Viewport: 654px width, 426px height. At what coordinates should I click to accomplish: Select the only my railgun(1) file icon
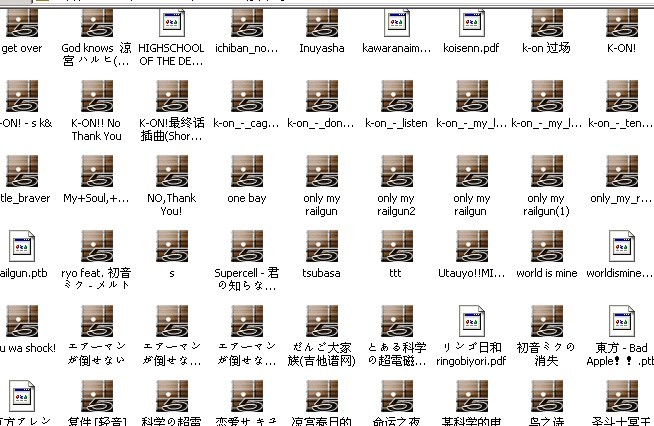coord(546,171)
